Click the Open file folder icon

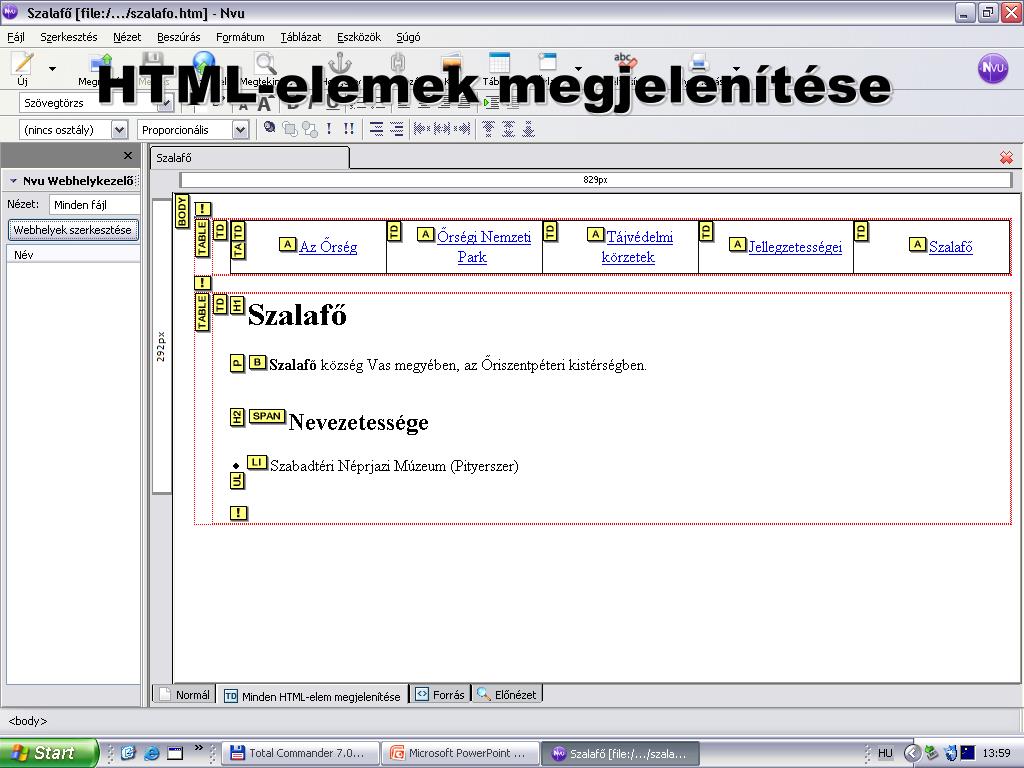click(102, 63)
